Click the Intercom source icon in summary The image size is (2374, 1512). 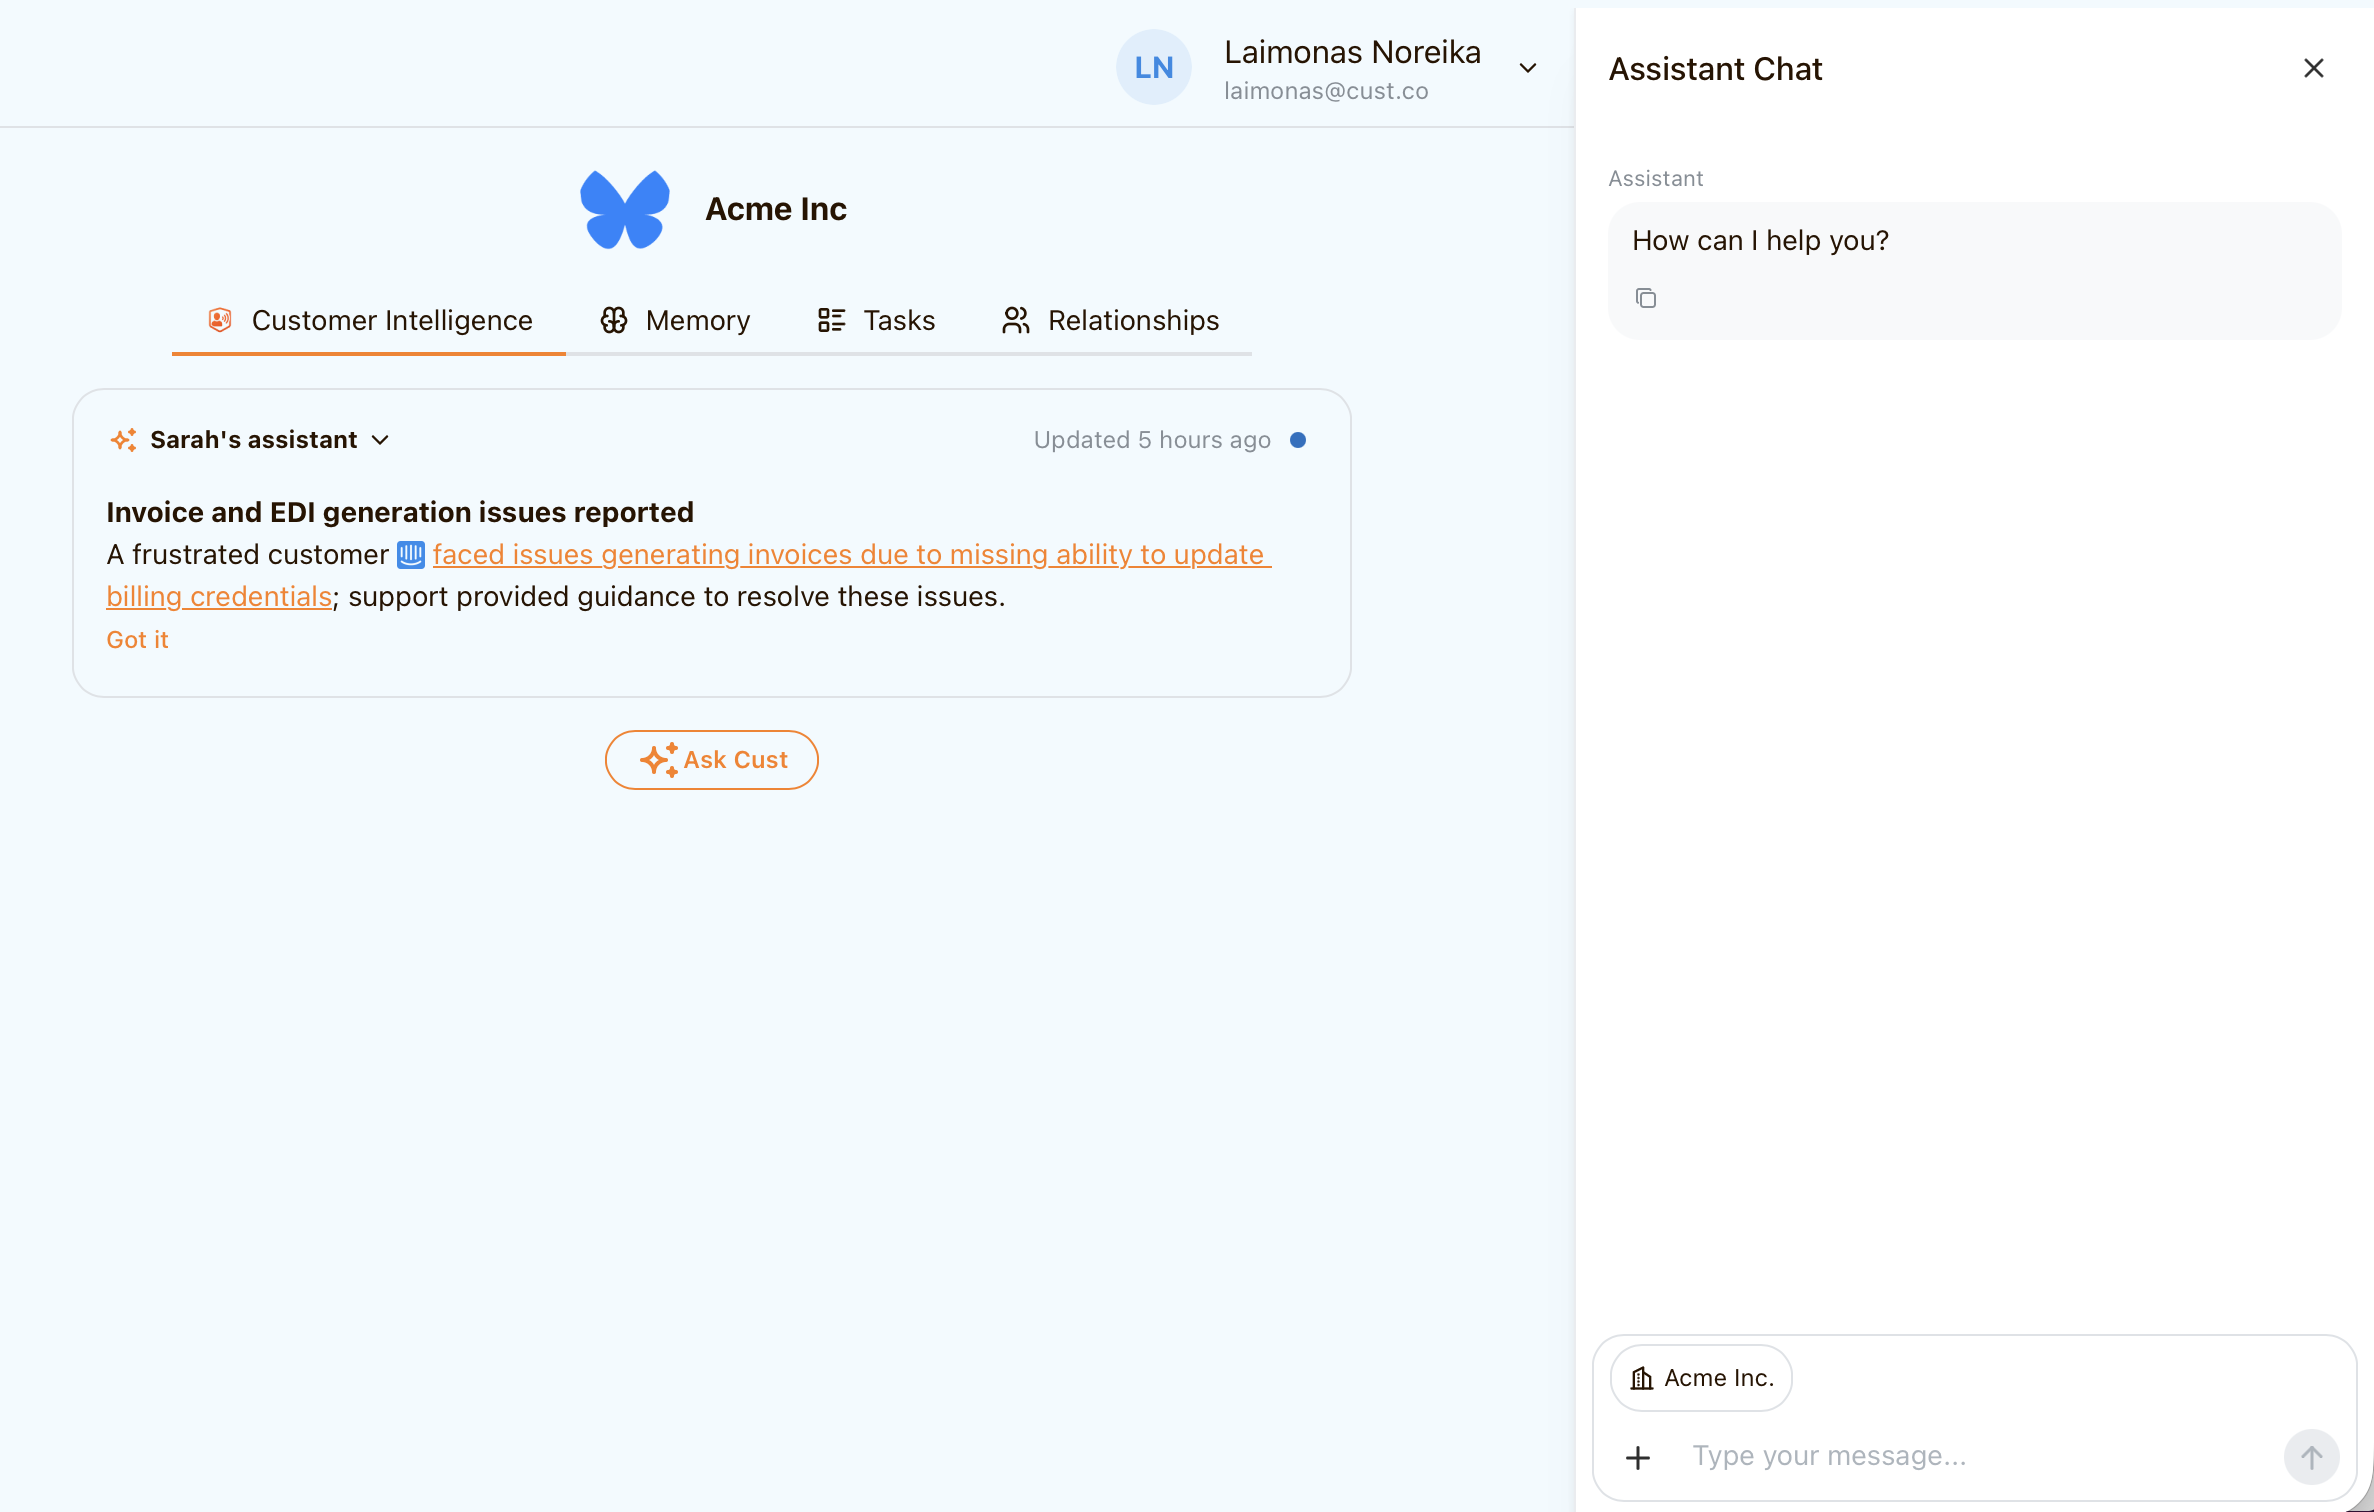(x=411, y=555)
